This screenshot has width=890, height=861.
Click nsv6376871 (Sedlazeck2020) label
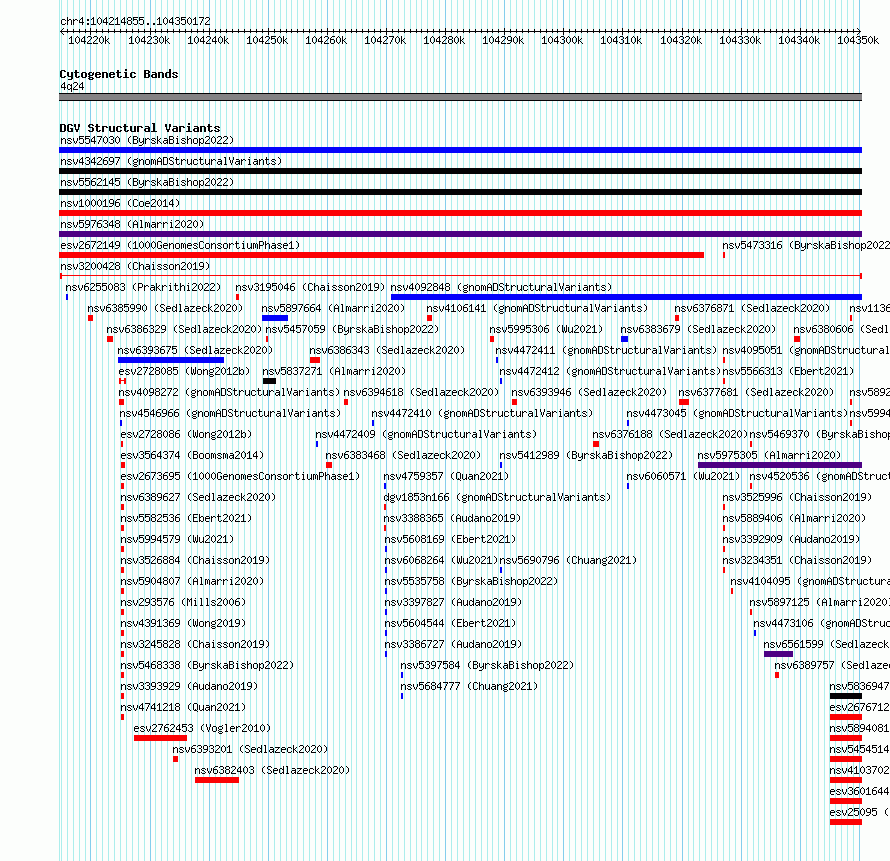752,308
